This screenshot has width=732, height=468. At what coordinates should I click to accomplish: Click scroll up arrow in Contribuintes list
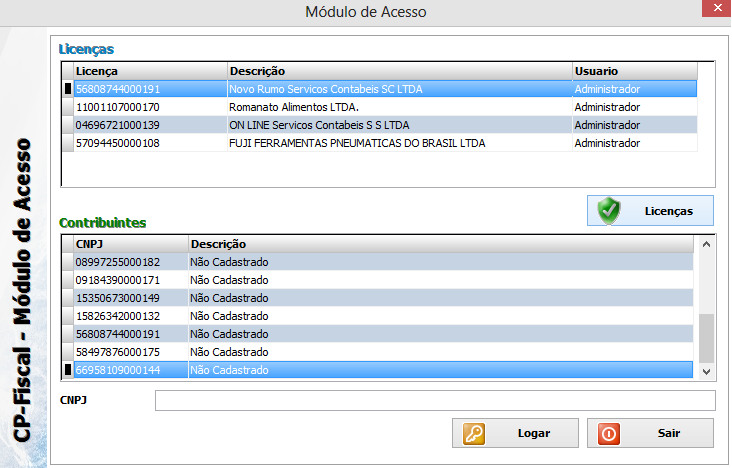click(706, 244)
